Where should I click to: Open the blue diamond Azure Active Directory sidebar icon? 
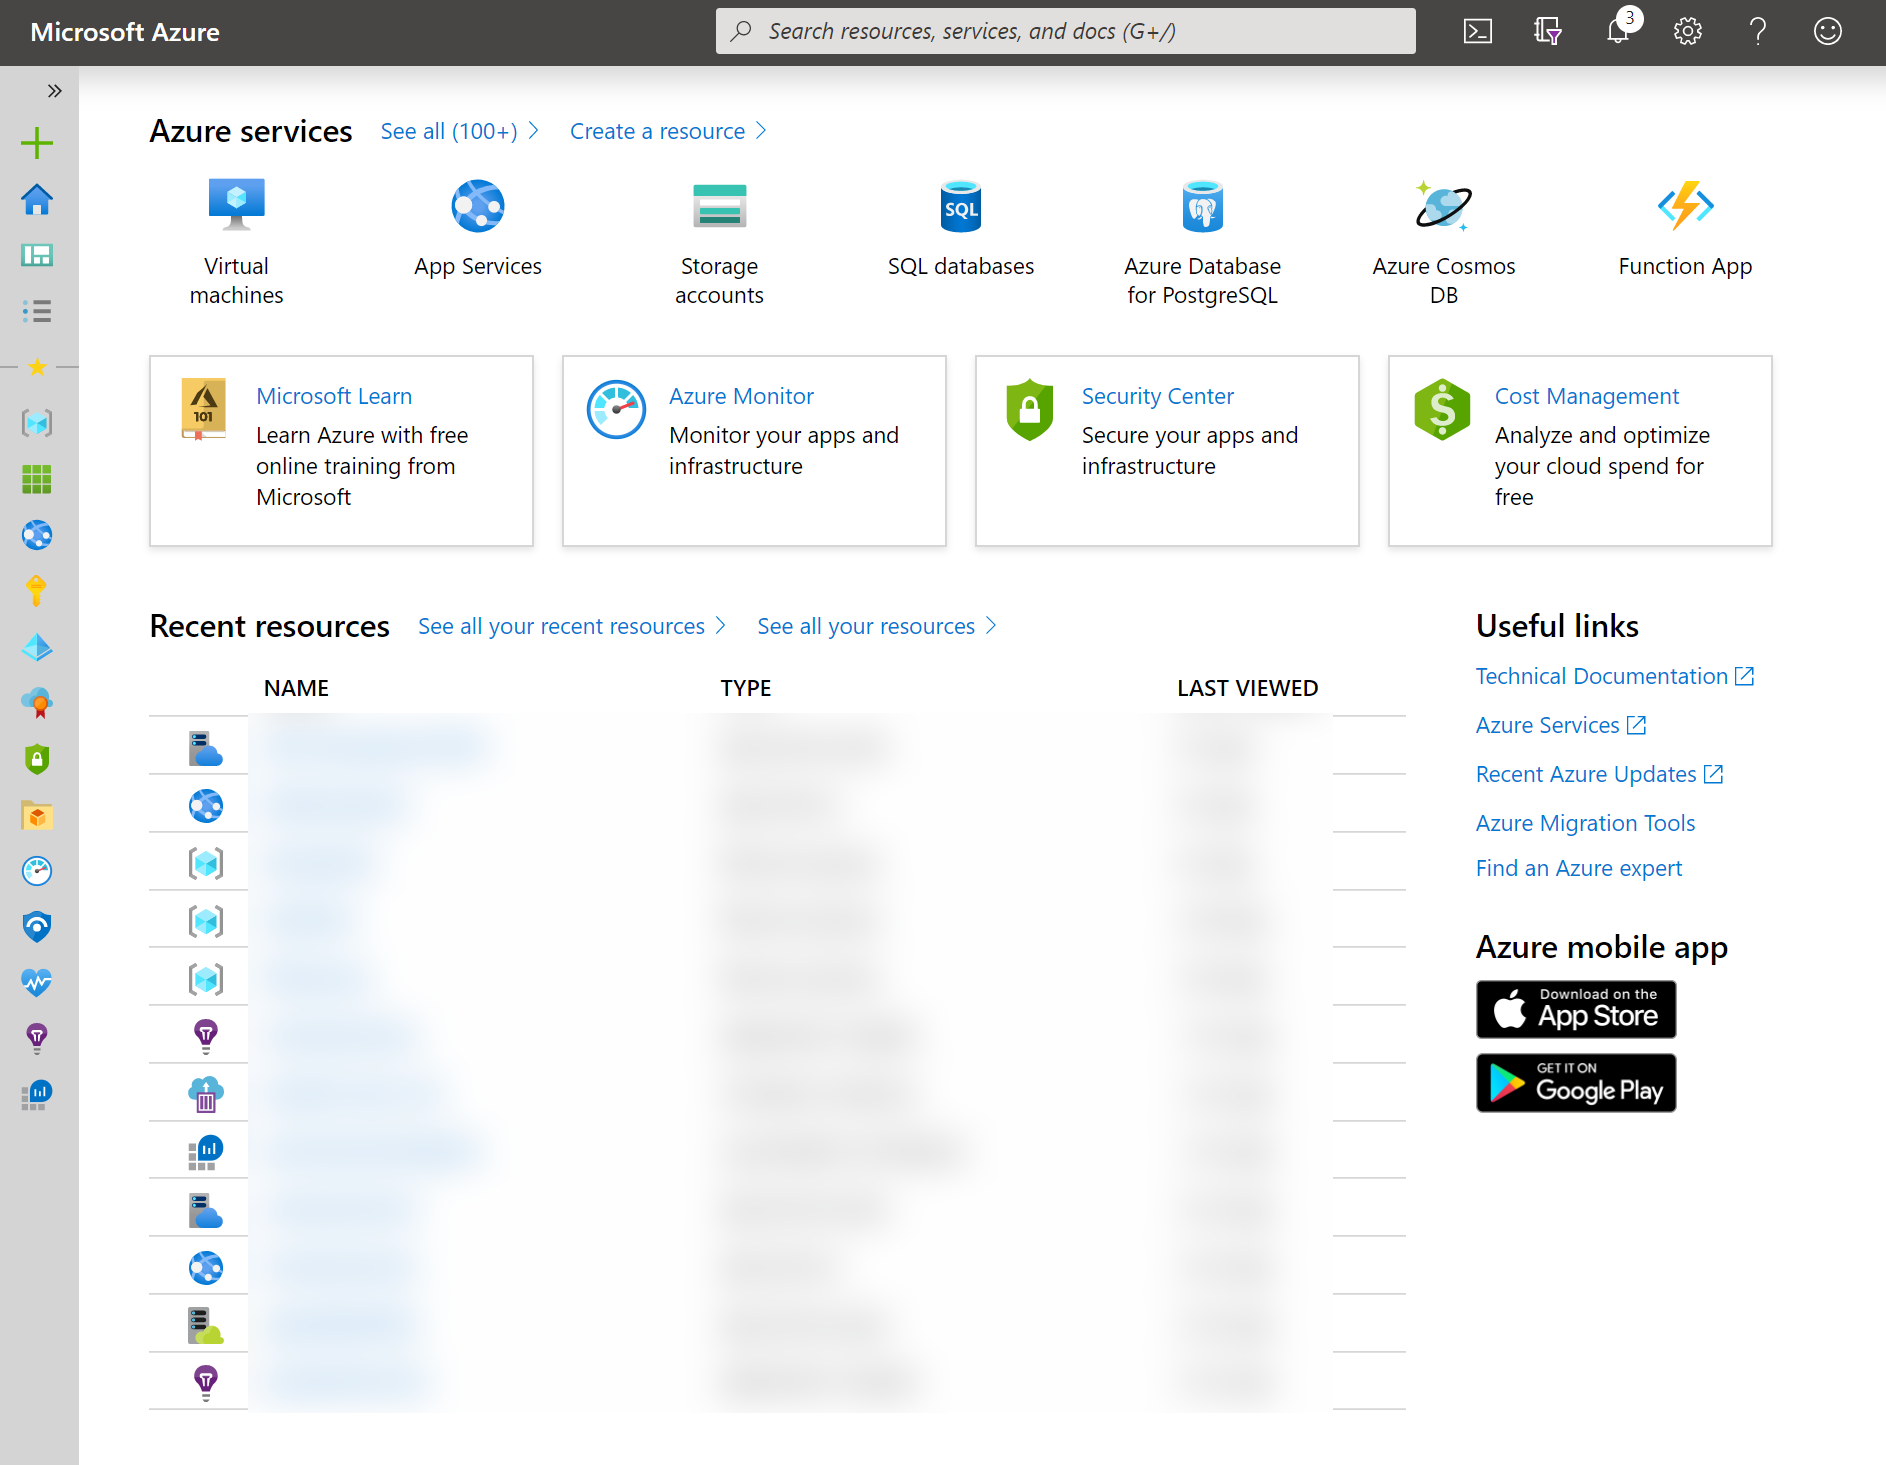pos(37,647)
